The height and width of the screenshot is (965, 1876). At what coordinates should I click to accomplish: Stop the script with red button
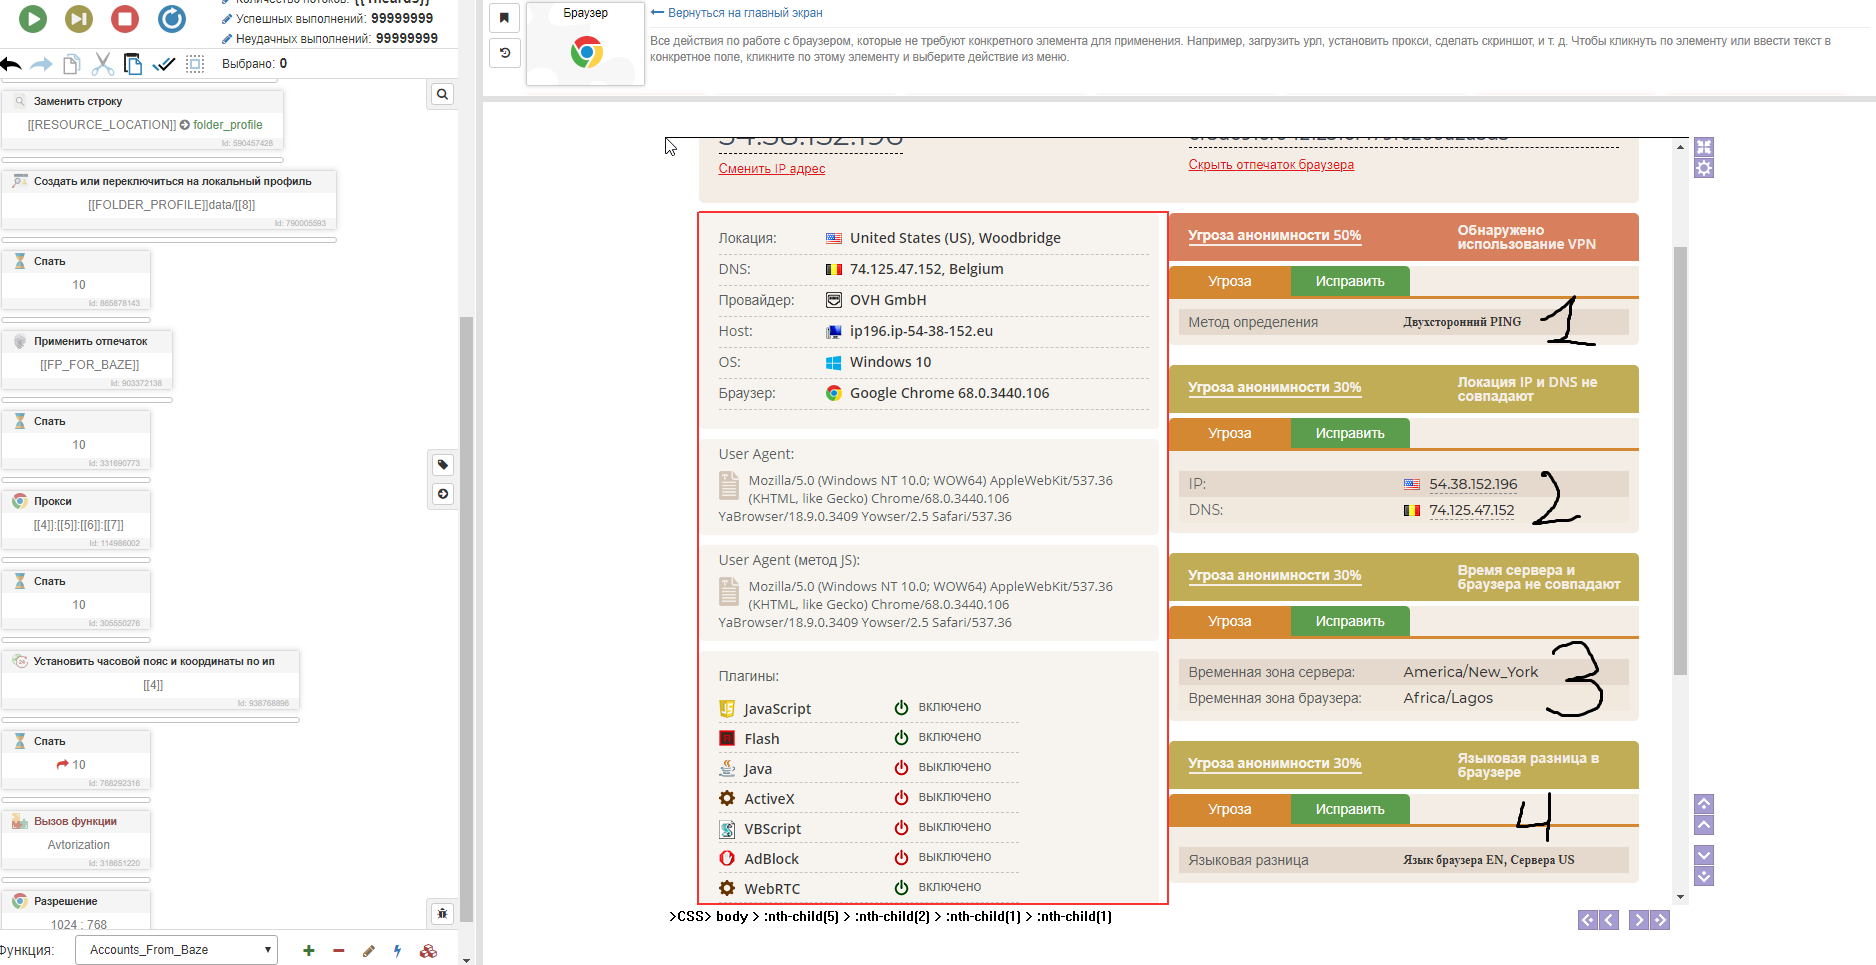[125, 18]
